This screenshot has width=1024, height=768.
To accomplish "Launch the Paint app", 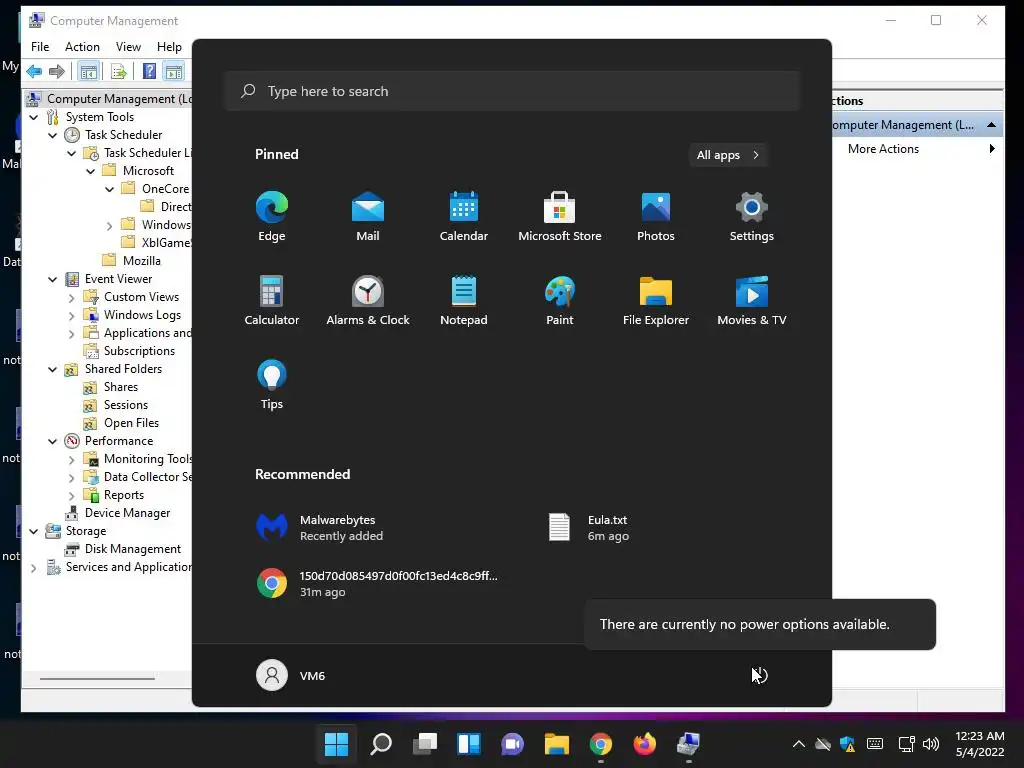I will 560,300.
